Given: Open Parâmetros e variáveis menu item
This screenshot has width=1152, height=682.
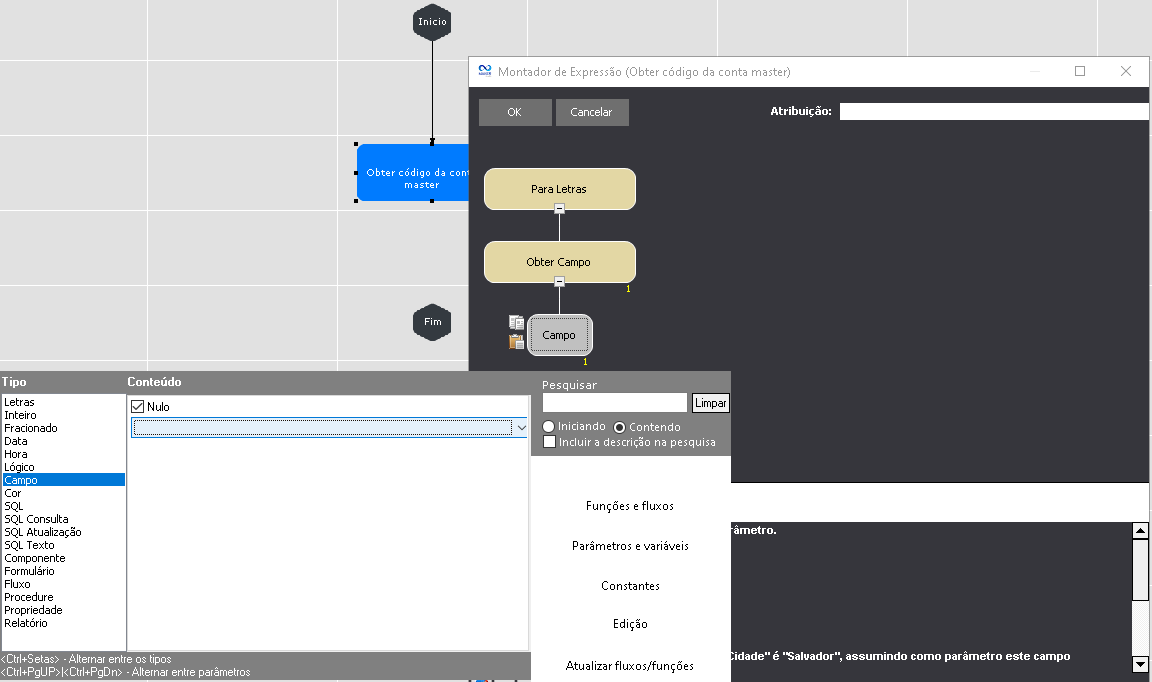Looking at the screenshot, I should click(x=630, y=546).
